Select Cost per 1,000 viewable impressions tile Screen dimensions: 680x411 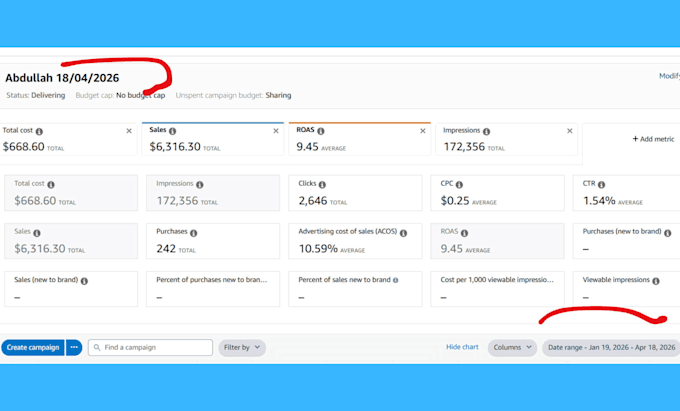click(497, 289)
